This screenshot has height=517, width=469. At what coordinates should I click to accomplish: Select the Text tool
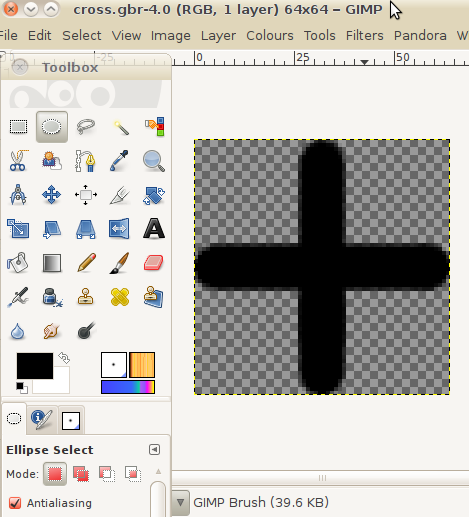(154, 229)
